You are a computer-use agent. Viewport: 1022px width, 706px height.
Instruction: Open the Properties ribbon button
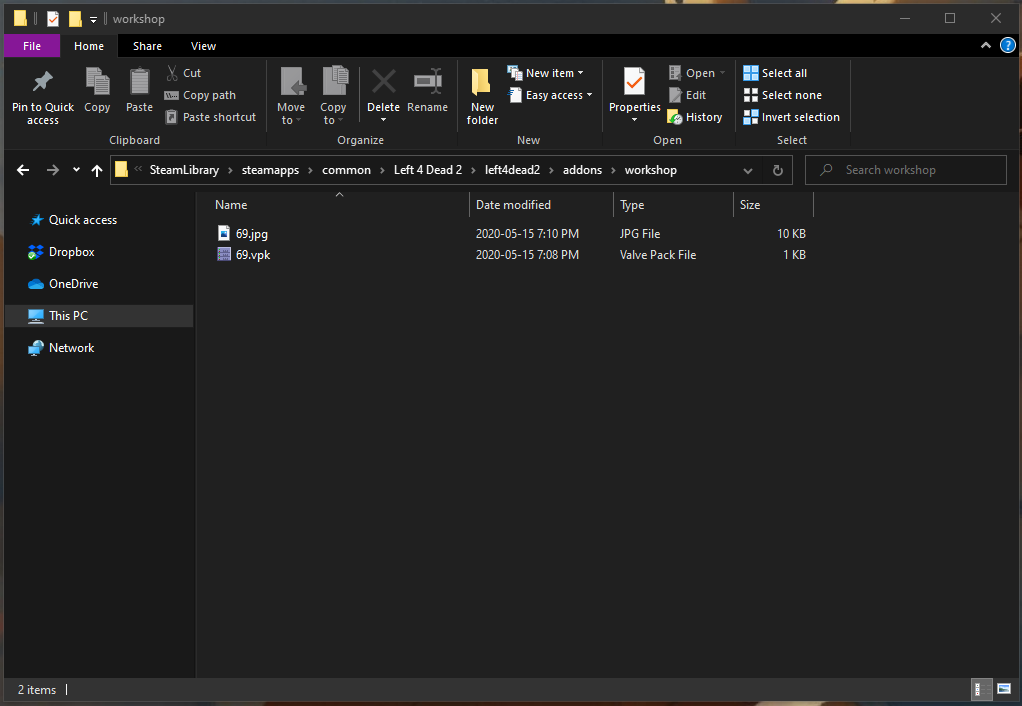pos(634,89)
